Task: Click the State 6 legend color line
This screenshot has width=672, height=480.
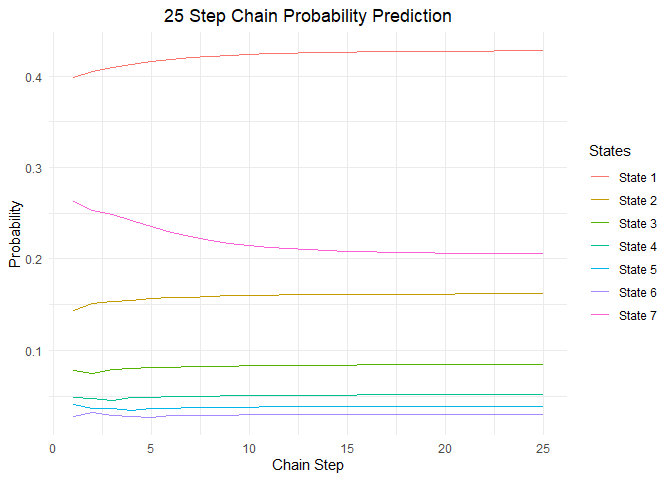Action: 600,292
